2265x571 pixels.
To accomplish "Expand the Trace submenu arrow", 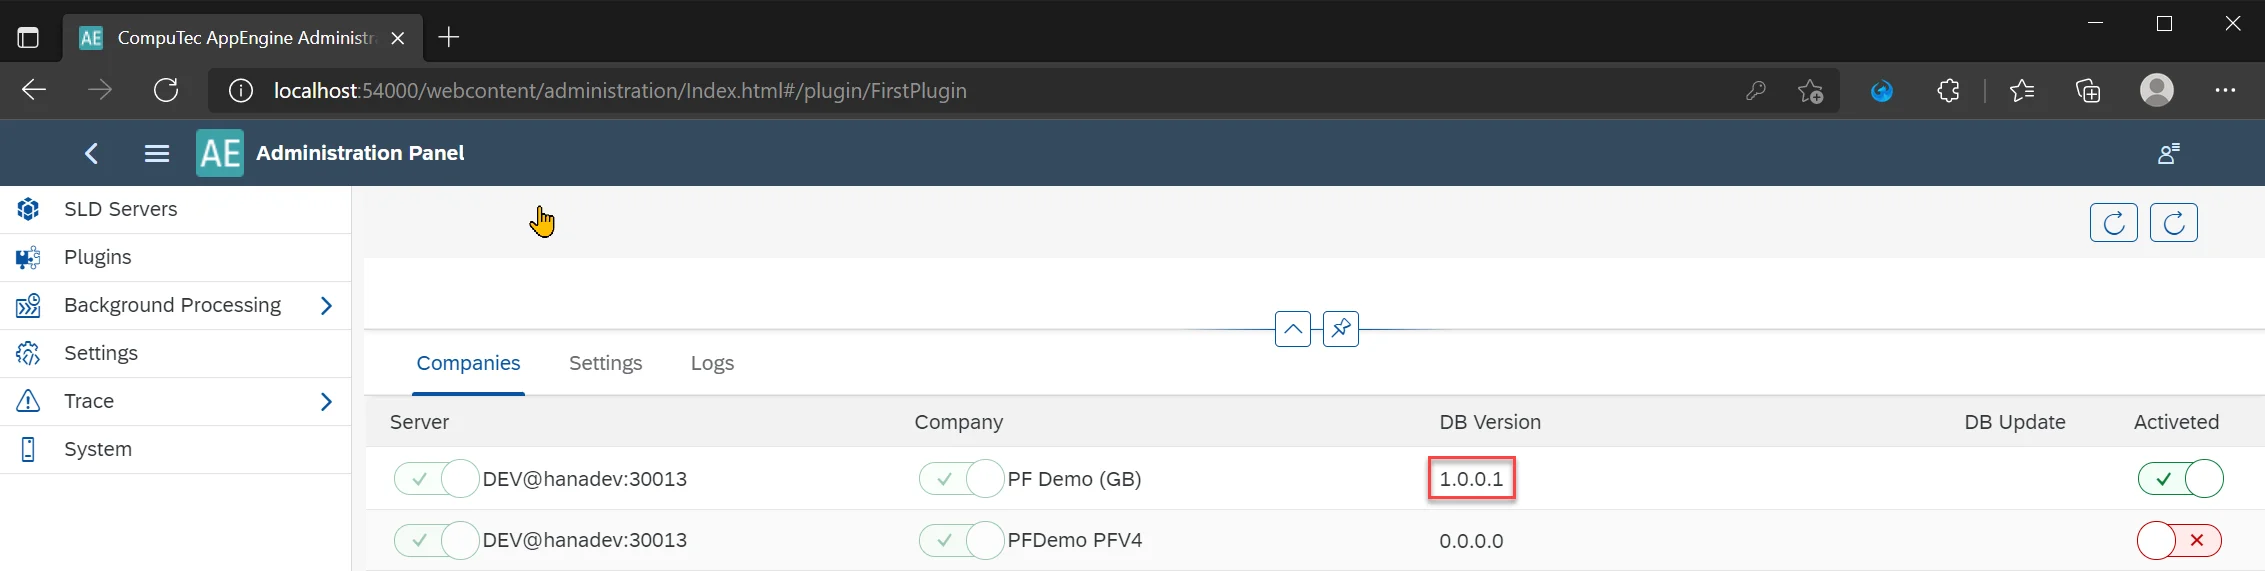I will (x=326, y=401).
